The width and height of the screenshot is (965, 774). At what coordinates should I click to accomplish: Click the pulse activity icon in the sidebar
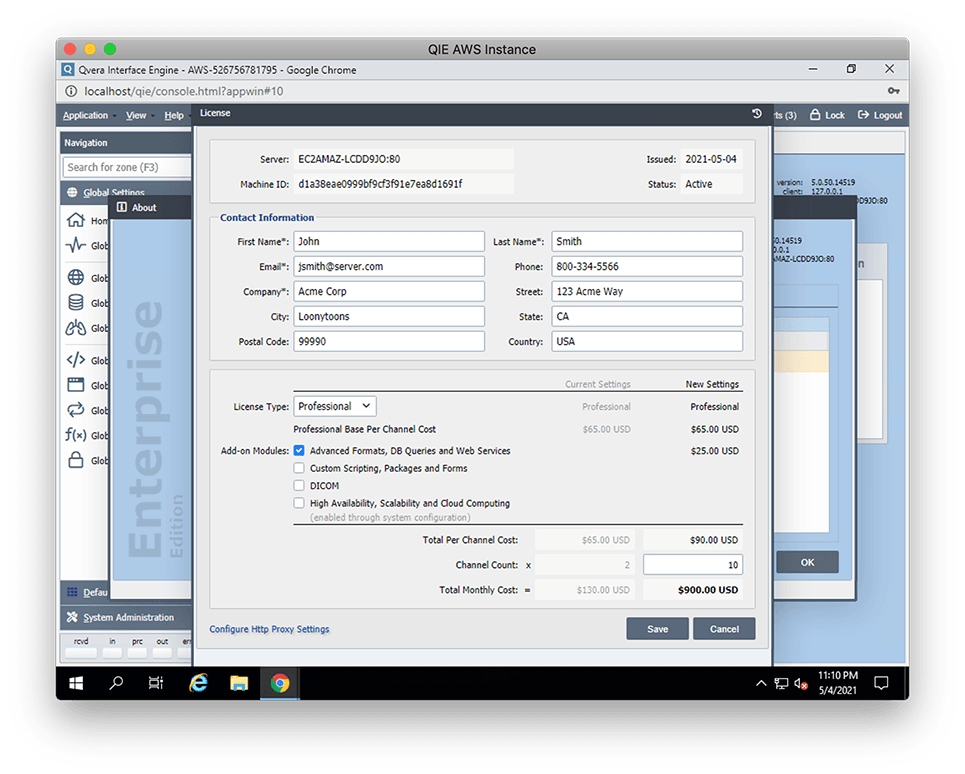pos(76,245)
